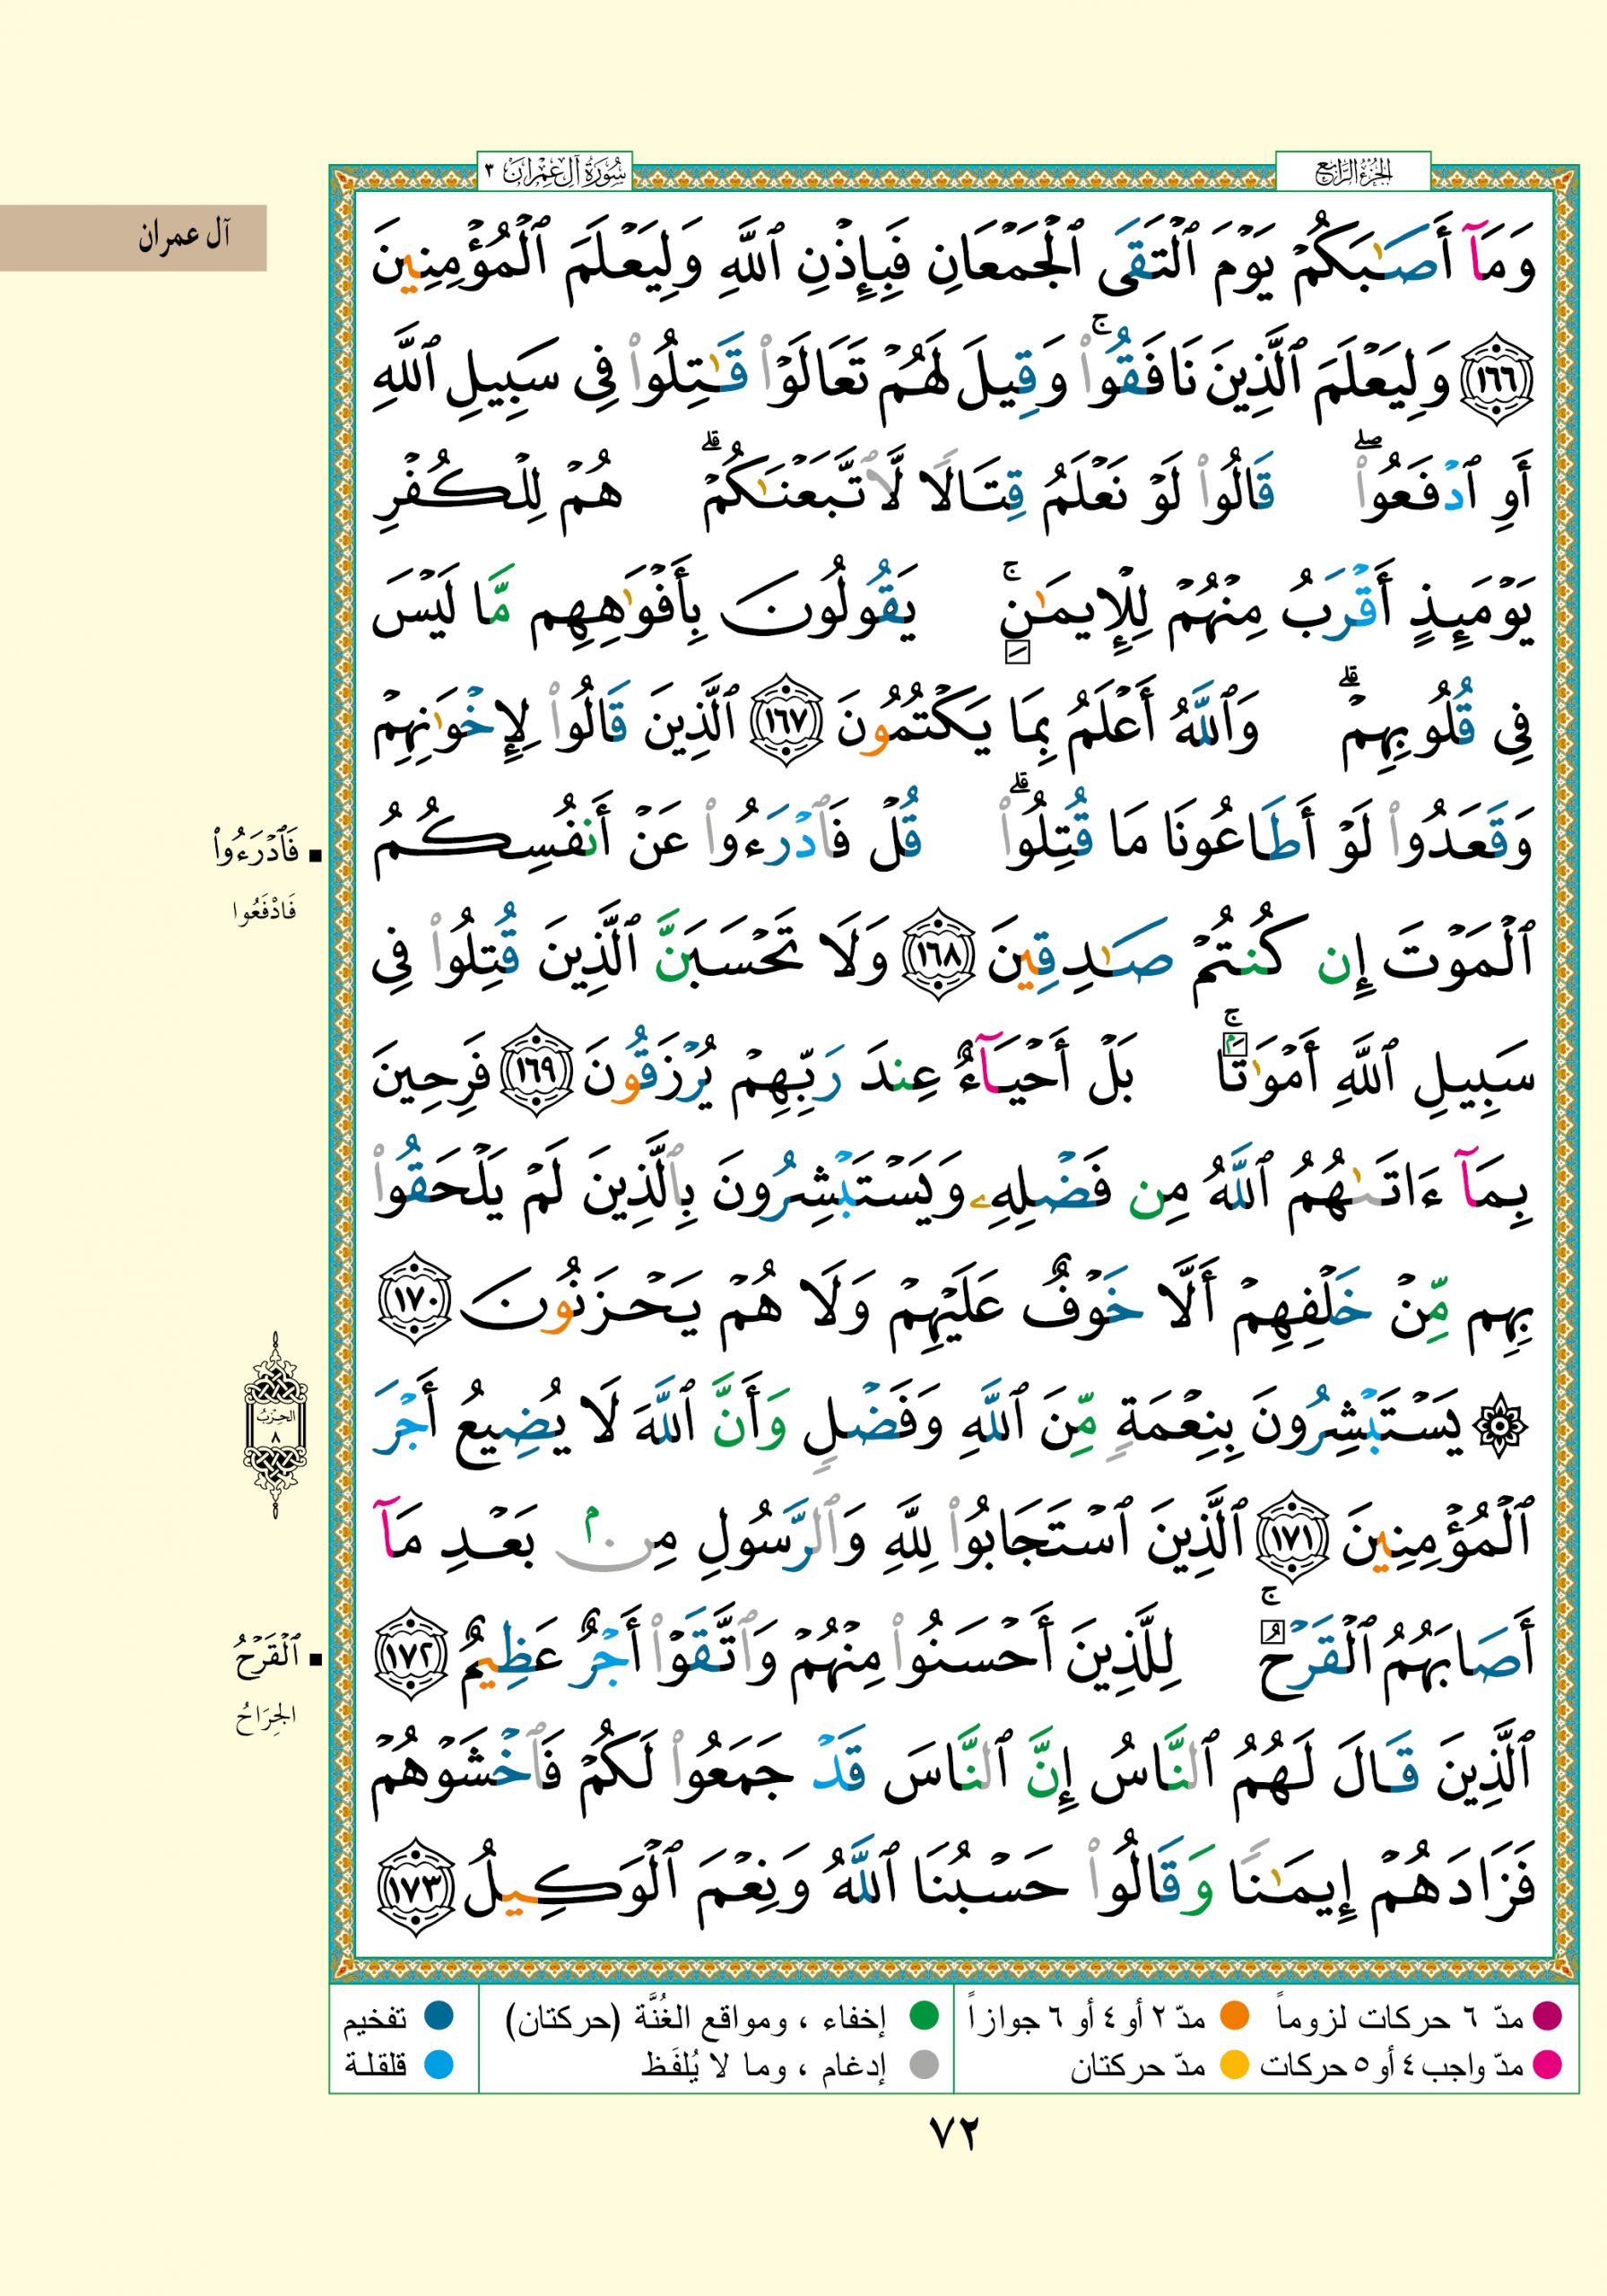Select the green إخفاء color swatch
Screen dimensions: 1607x2296
pos(923,2018)
